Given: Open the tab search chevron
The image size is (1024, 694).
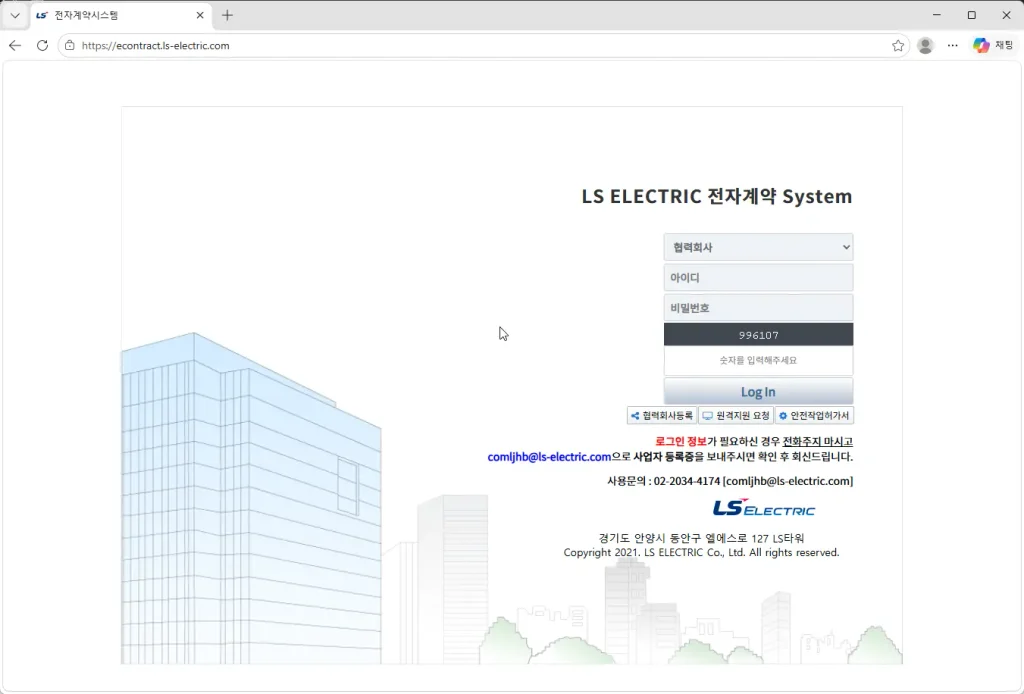Looking at the screenshot, I should point(15,15).
